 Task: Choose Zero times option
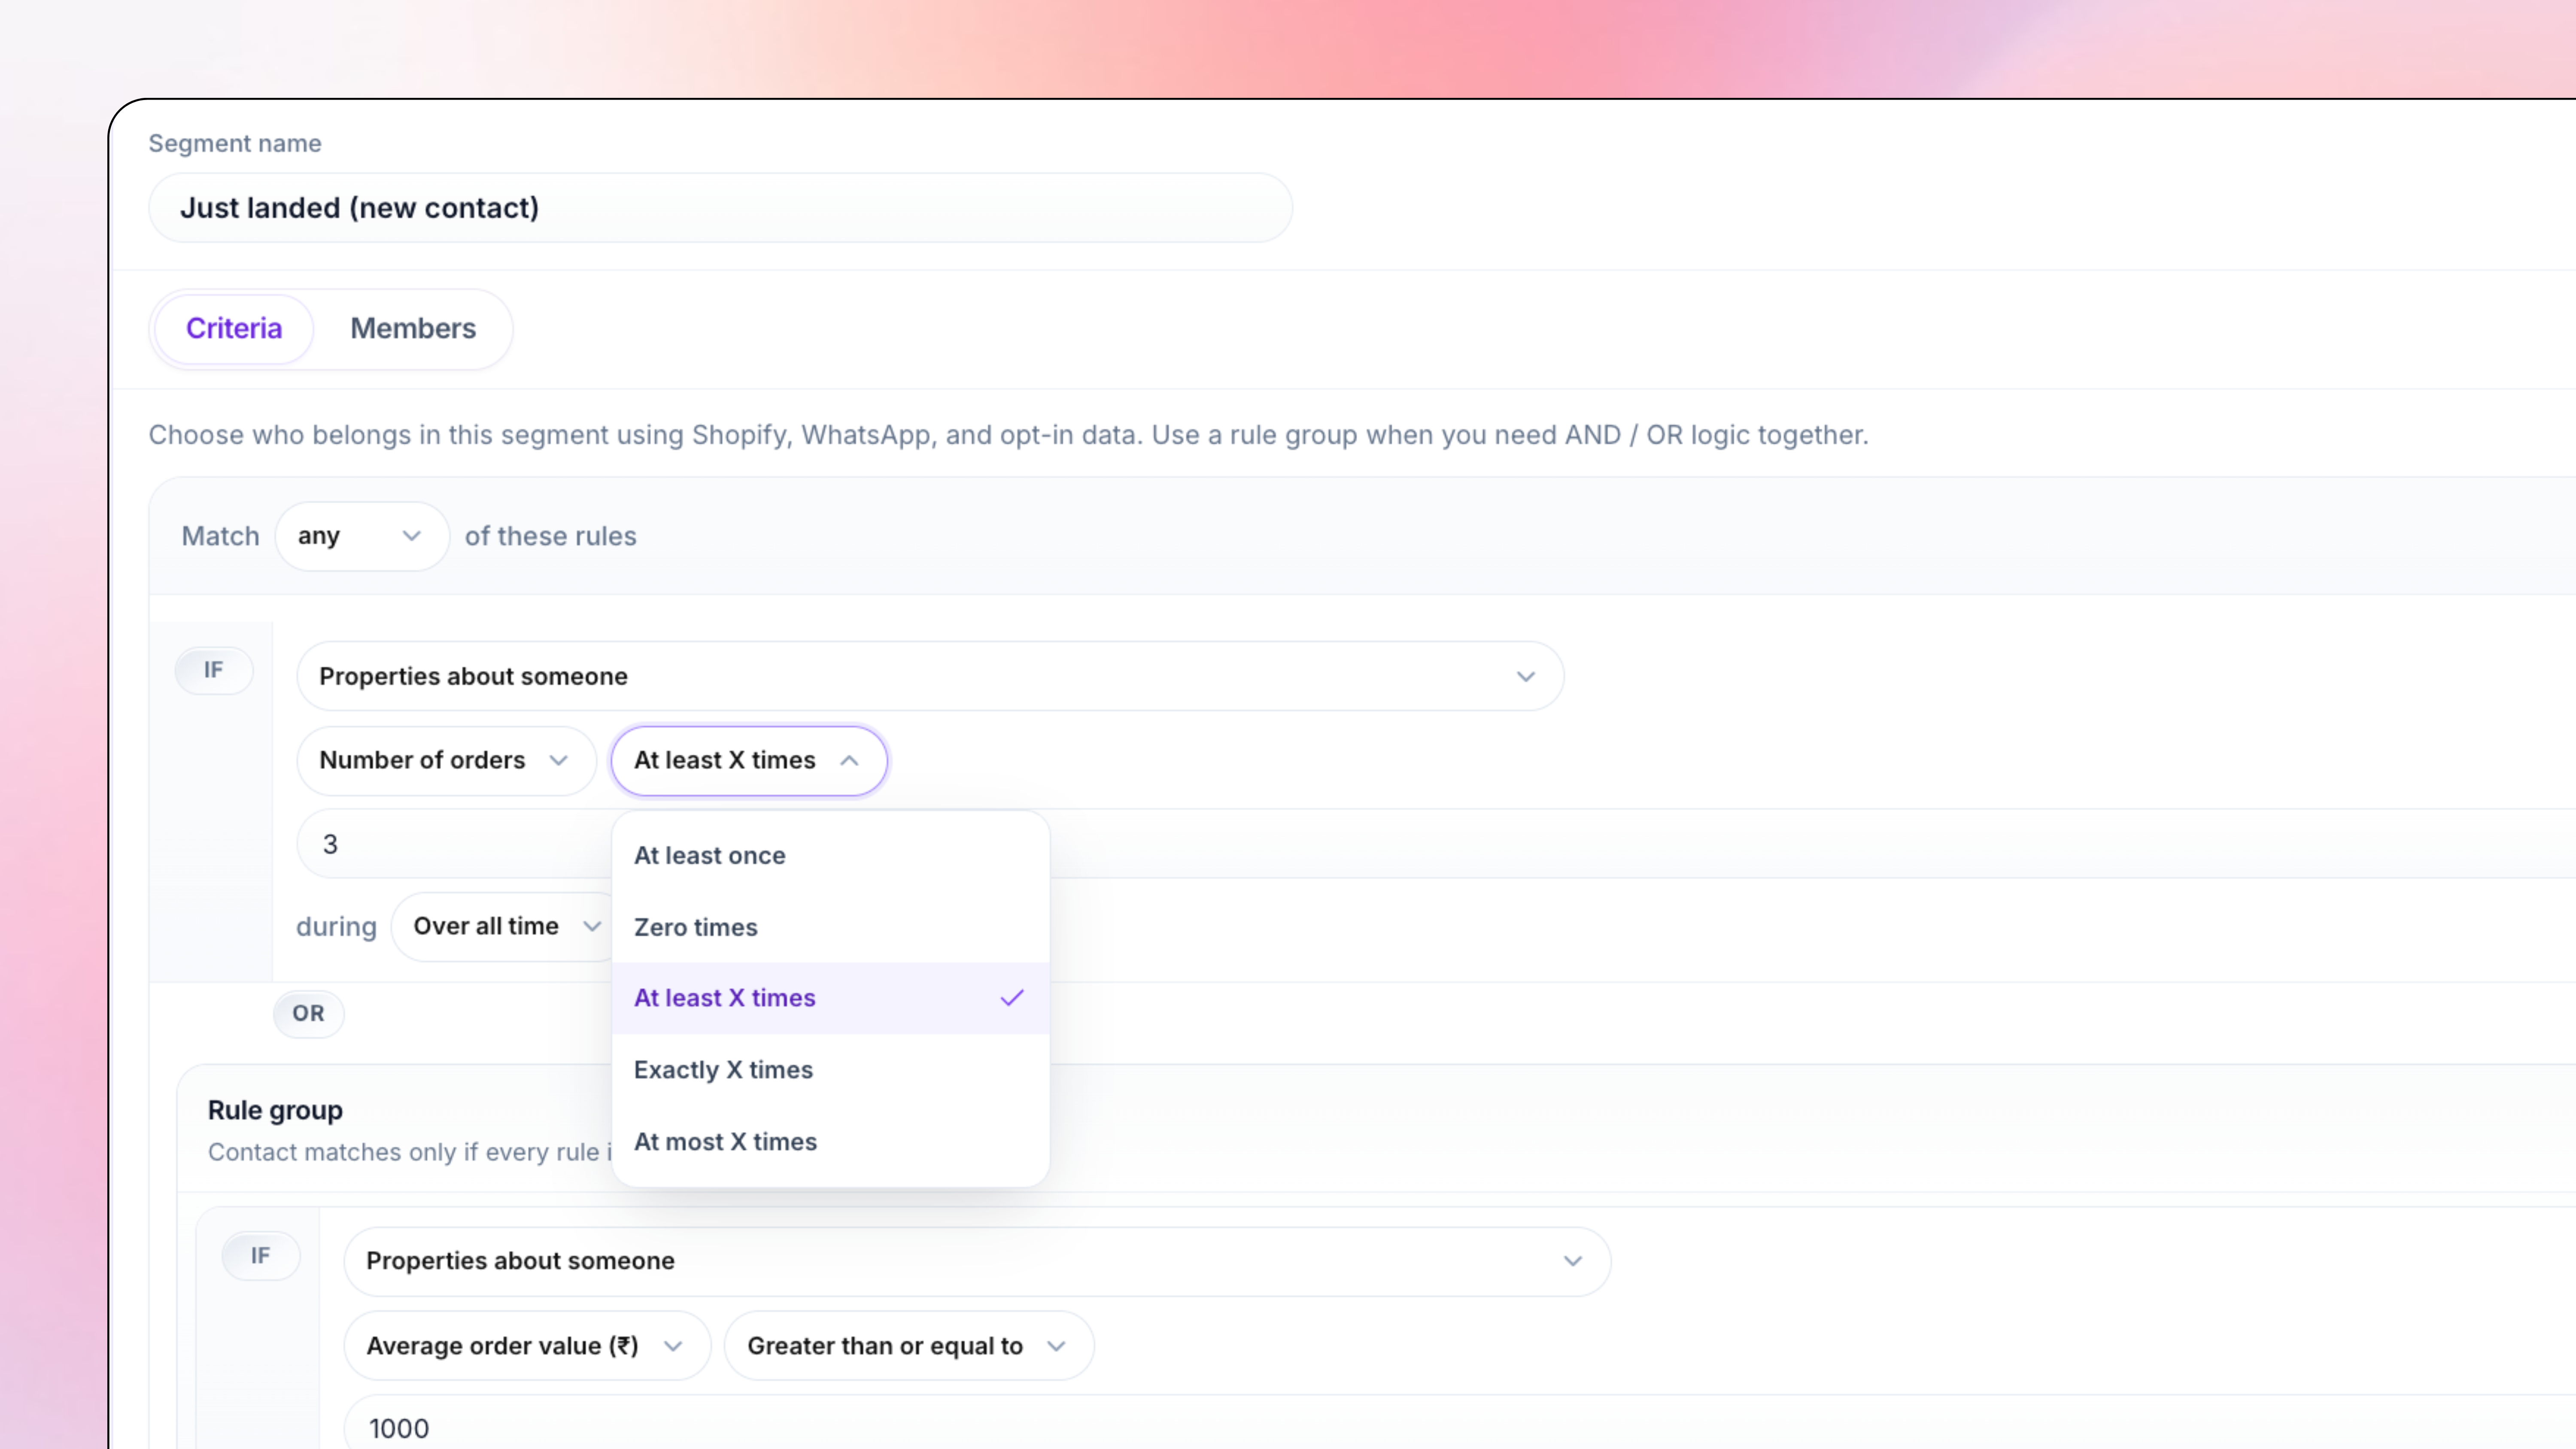[830, 927]
